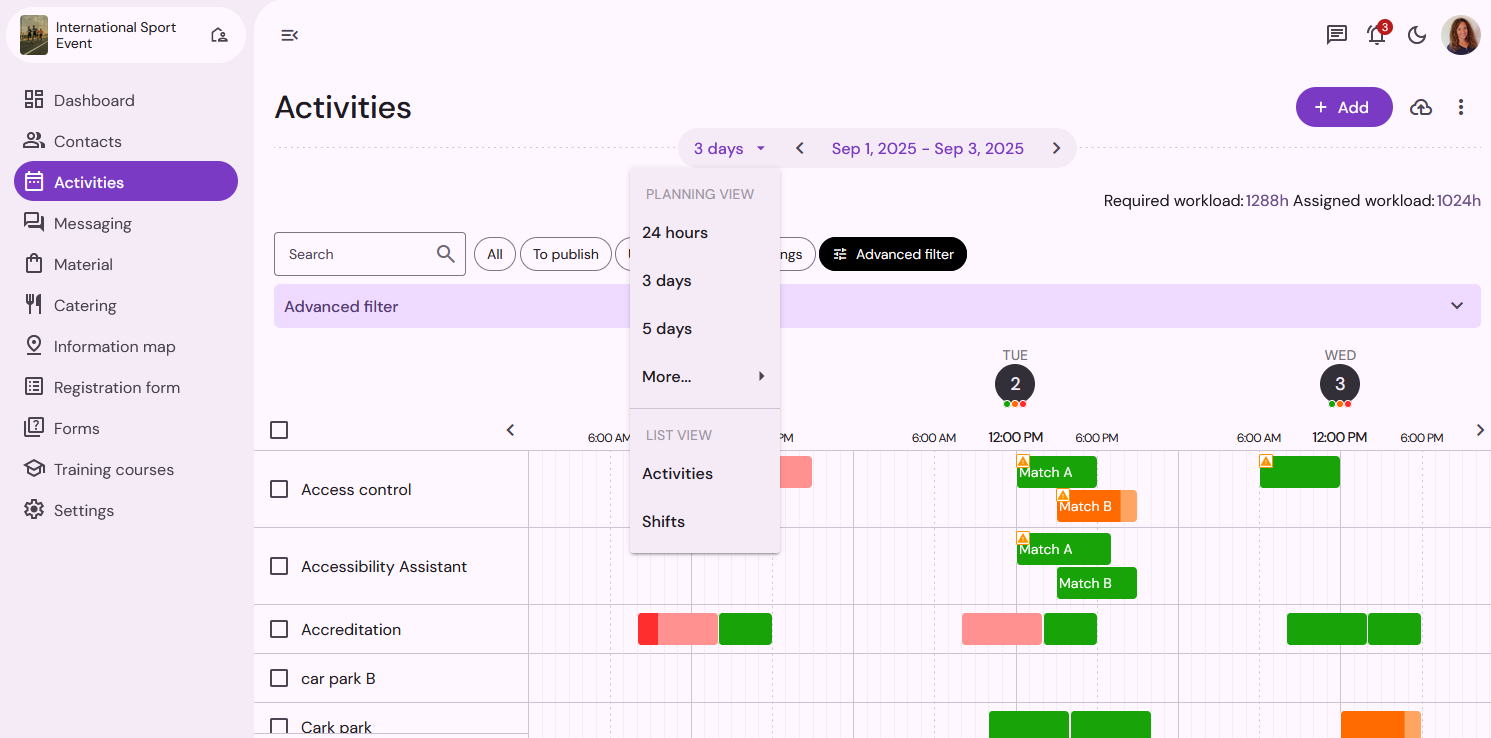
Task: Expand the More... submenu
Action: [x=705, y=376]
